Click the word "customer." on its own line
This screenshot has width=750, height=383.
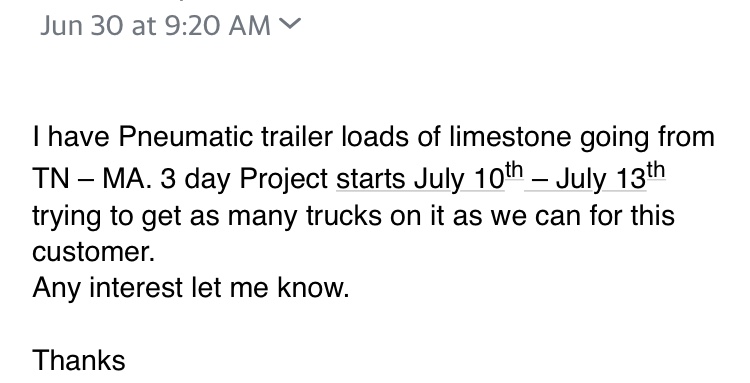point(94,252)
